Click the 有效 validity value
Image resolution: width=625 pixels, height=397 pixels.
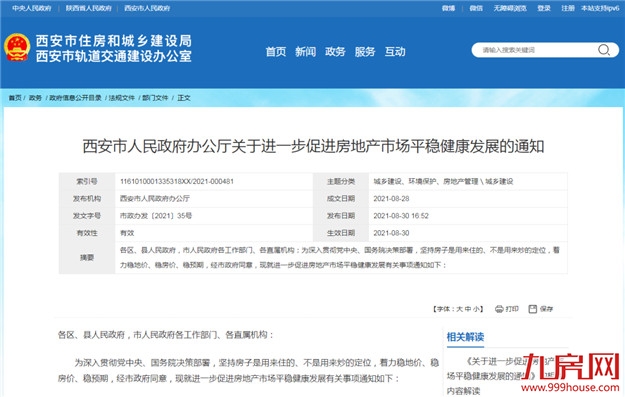127,233
